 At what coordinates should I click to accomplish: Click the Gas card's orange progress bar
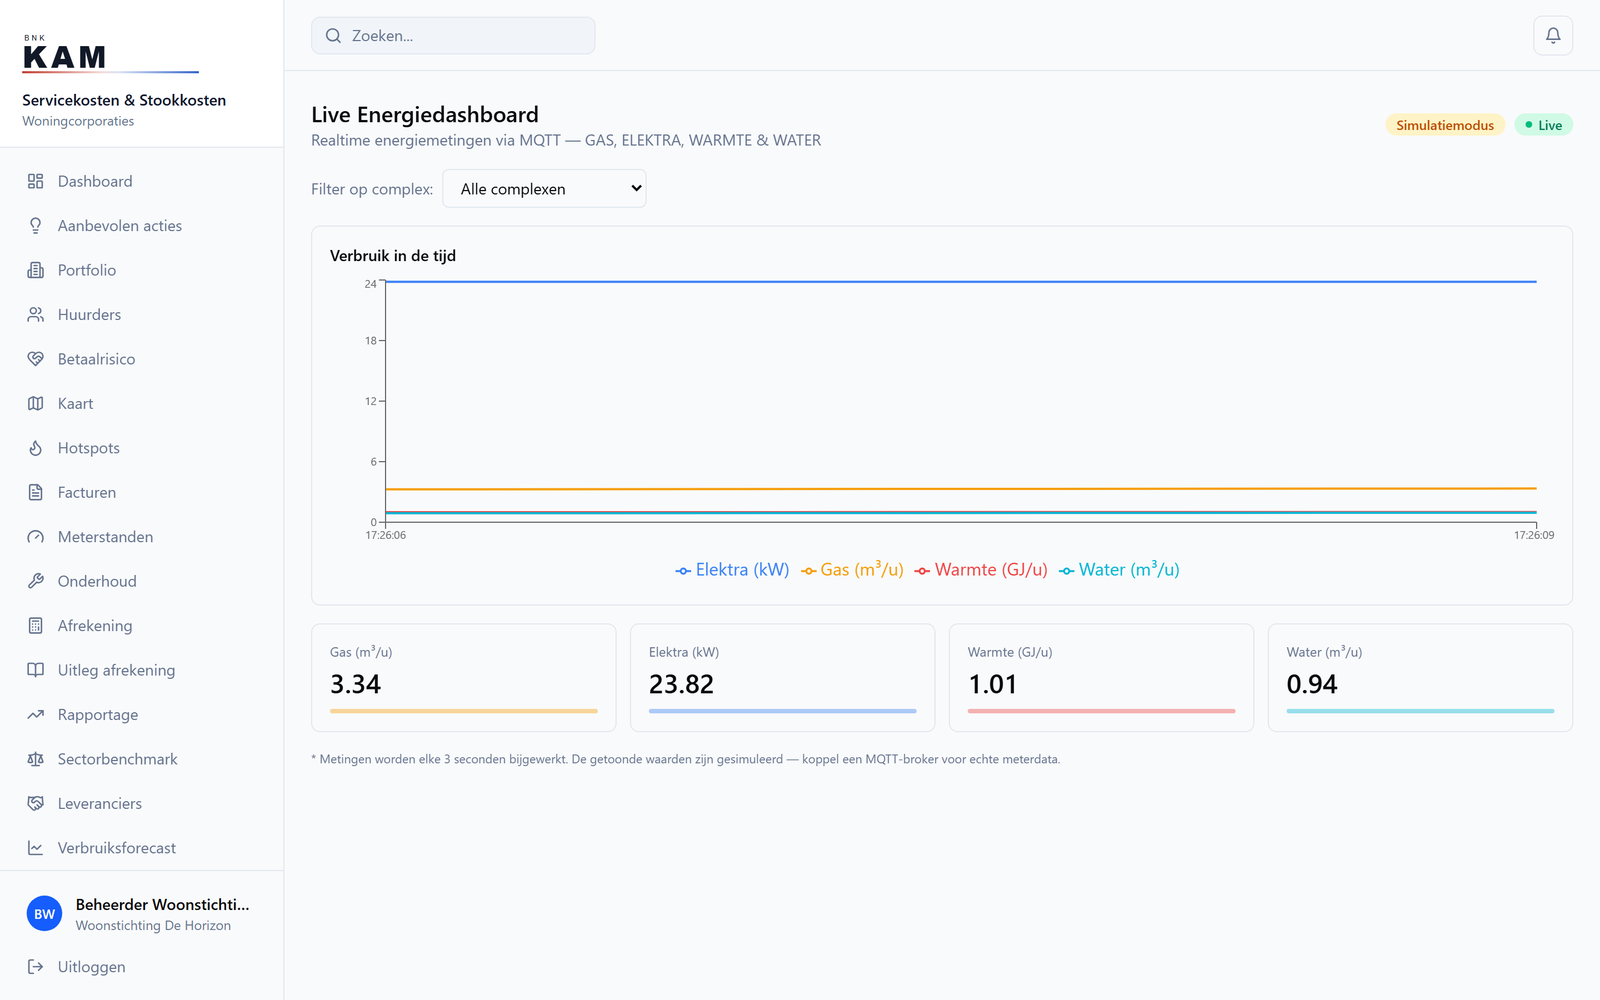tap(464, 711)
